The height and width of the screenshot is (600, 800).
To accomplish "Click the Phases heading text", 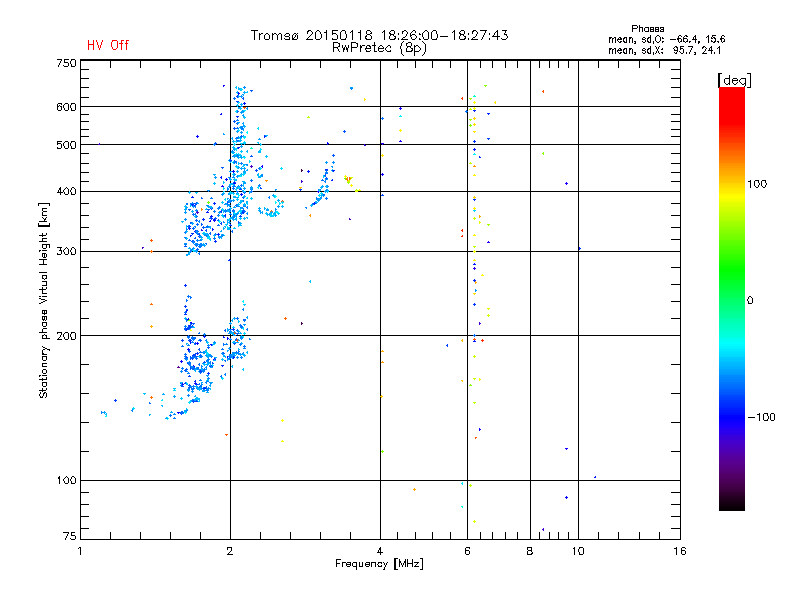I will 647,29.
